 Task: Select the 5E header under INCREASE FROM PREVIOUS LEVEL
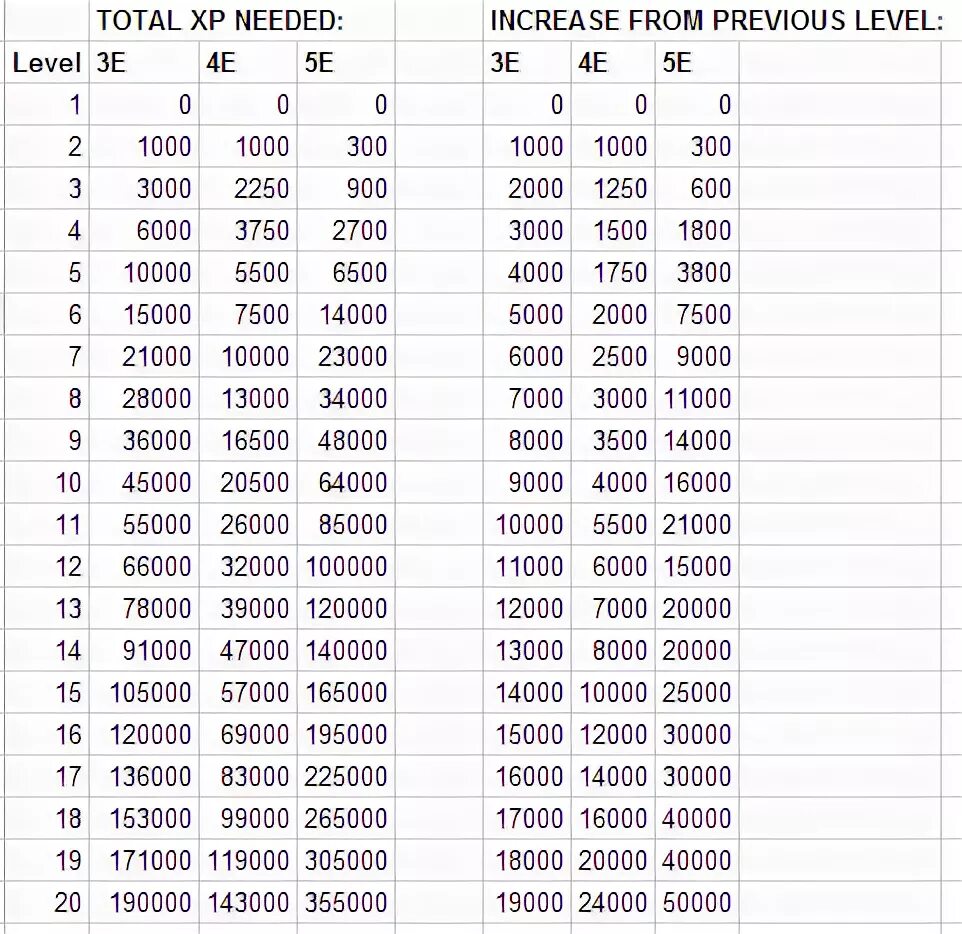(697, 62)
